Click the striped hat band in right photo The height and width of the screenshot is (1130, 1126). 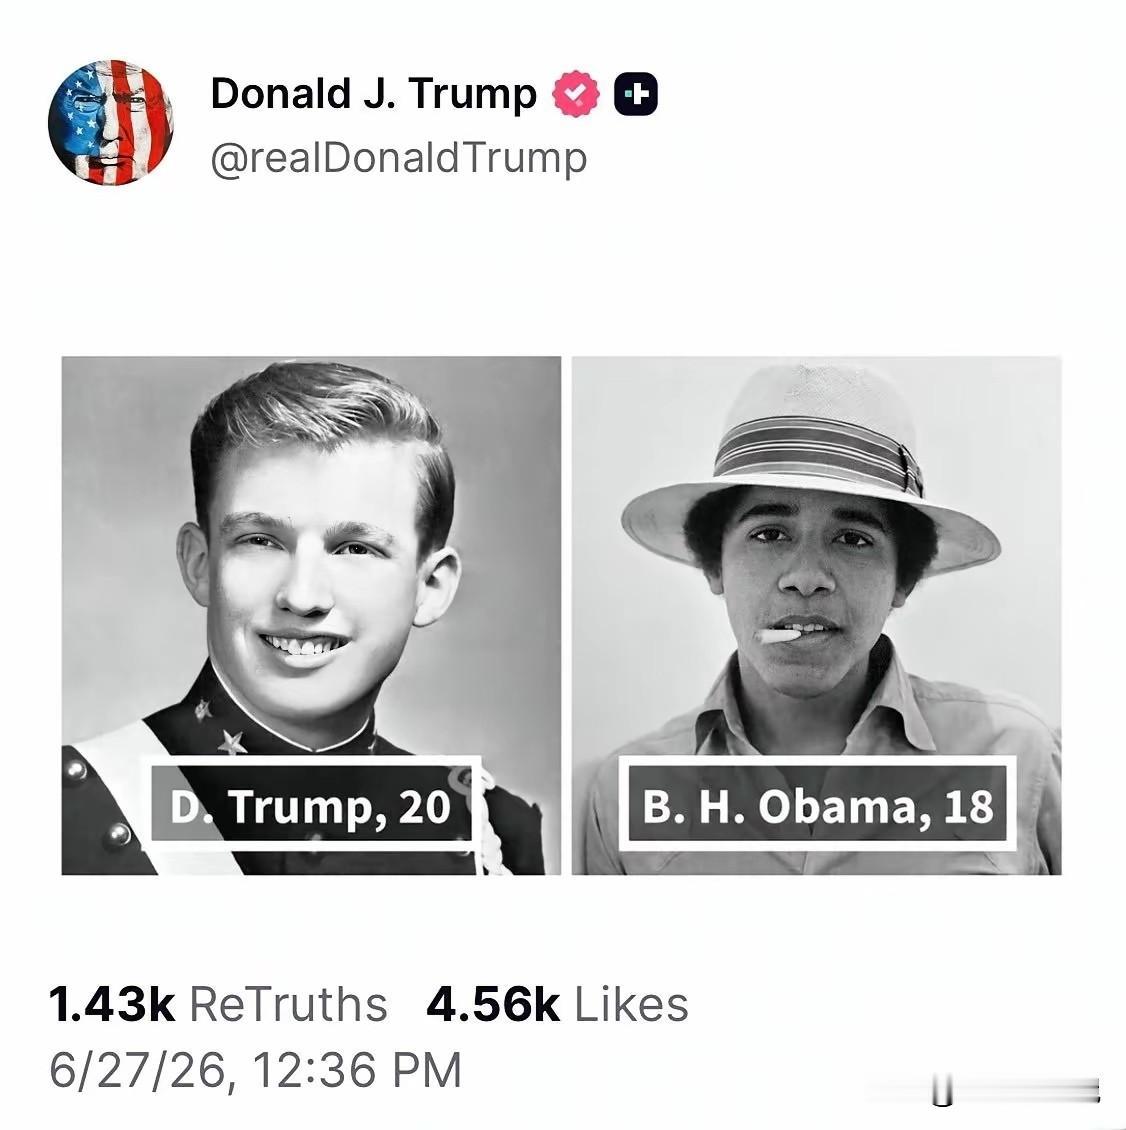pos(820,450)
